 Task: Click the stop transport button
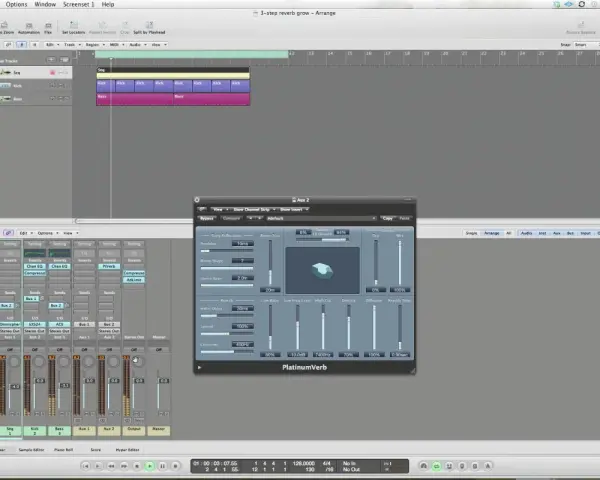137,466
